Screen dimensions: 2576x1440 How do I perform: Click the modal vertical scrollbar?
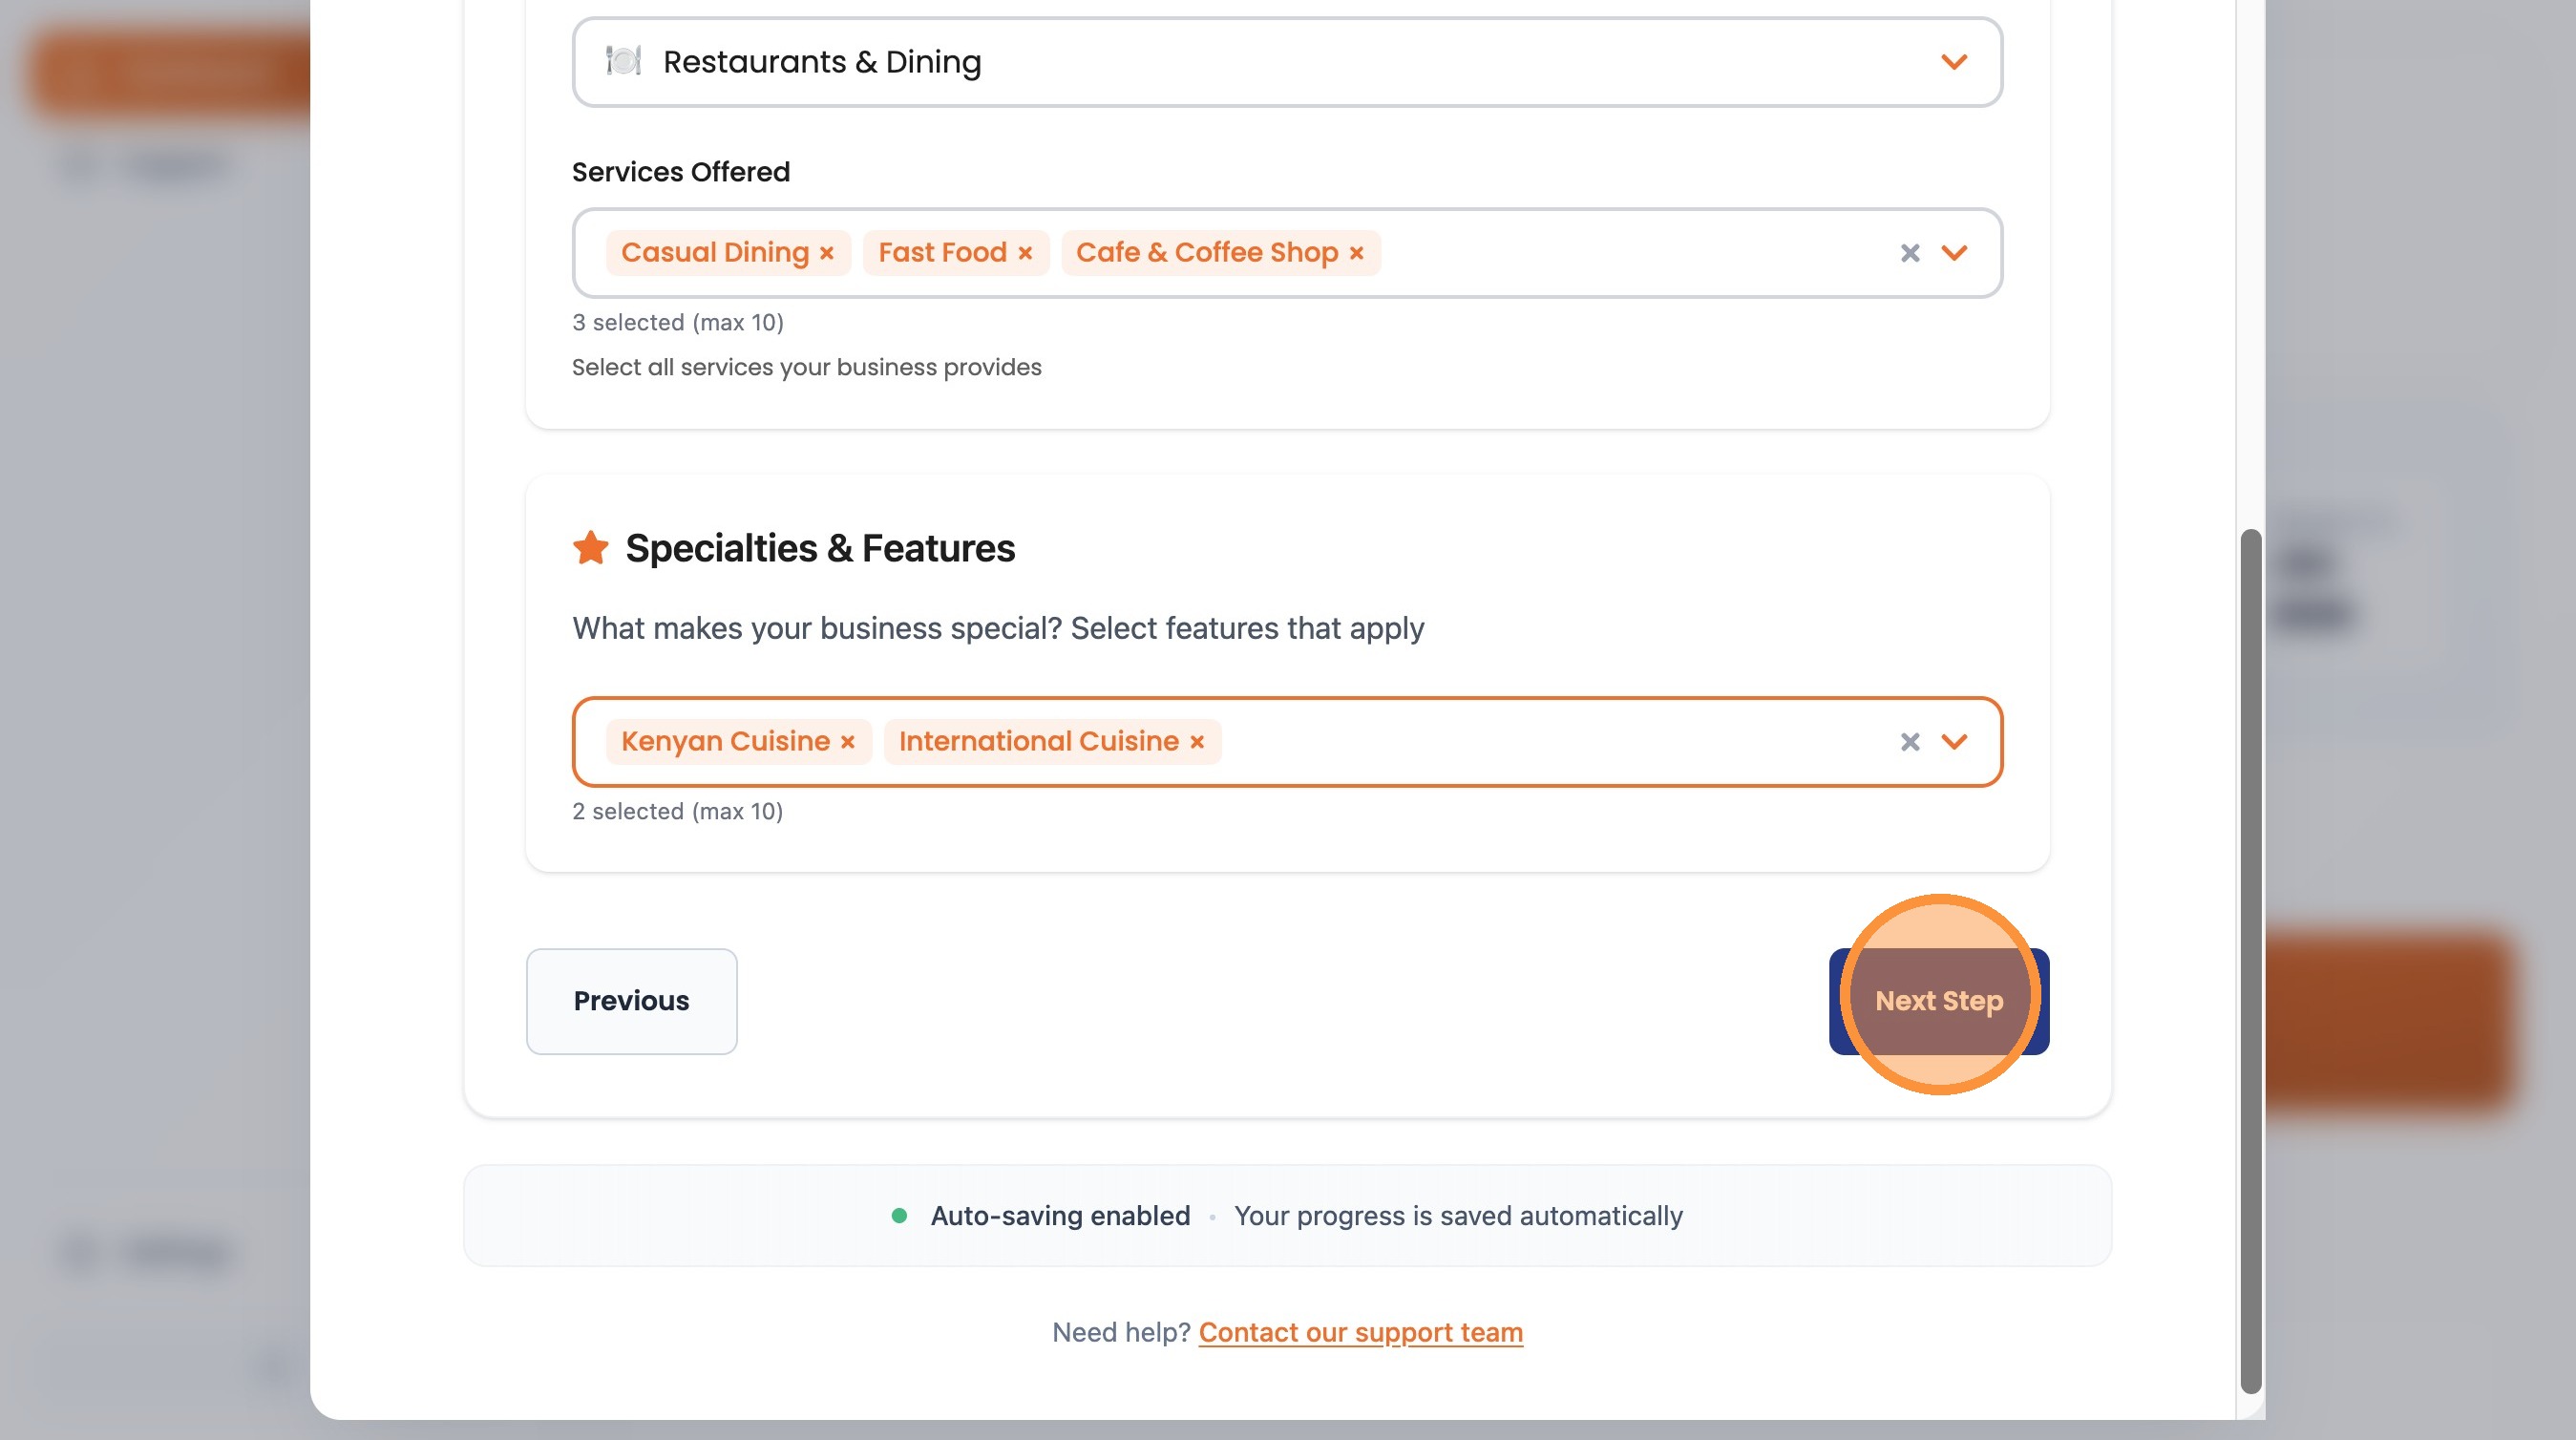(2250, 960)
